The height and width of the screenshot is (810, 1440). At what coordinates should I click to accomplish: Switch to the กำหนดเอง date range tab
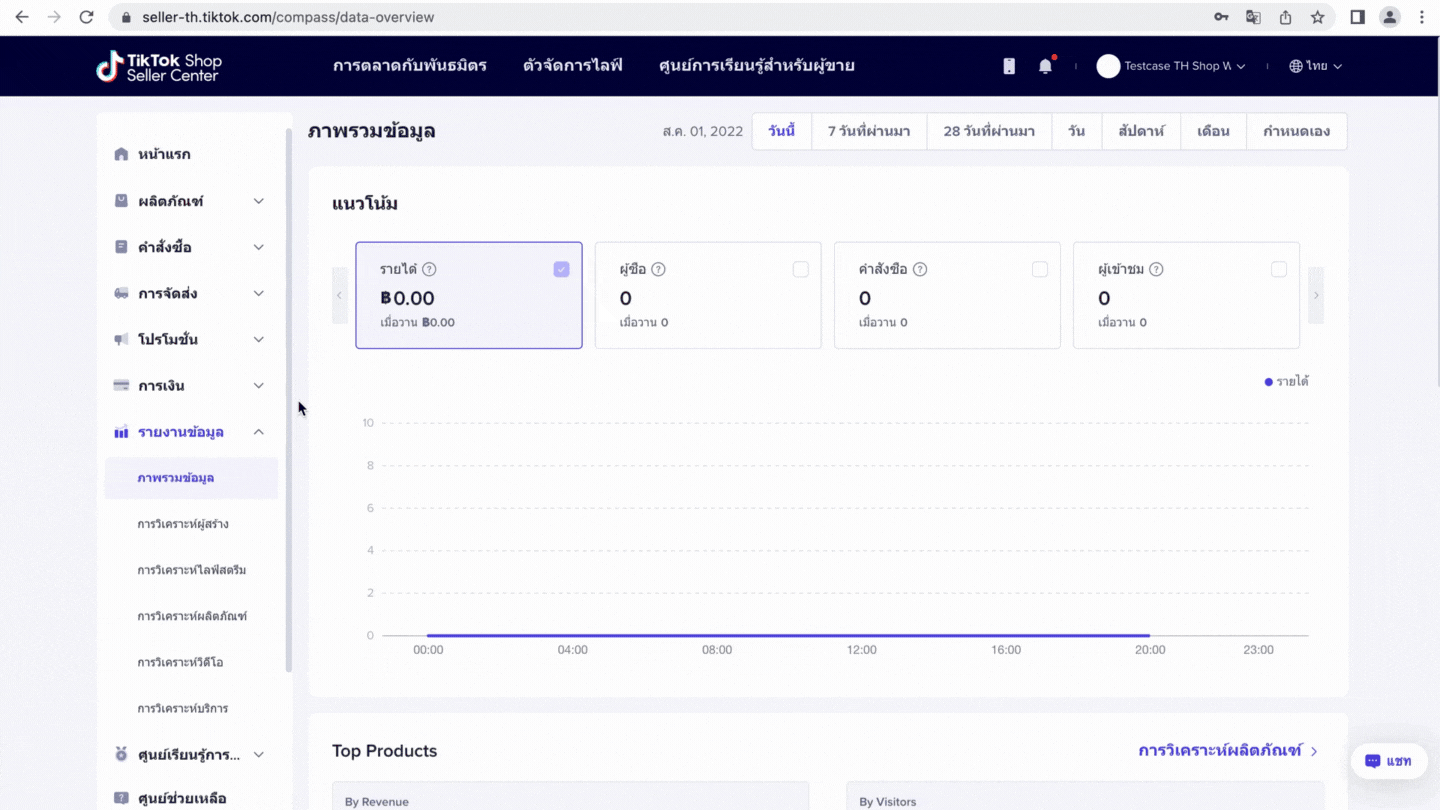pos(1296,131)
